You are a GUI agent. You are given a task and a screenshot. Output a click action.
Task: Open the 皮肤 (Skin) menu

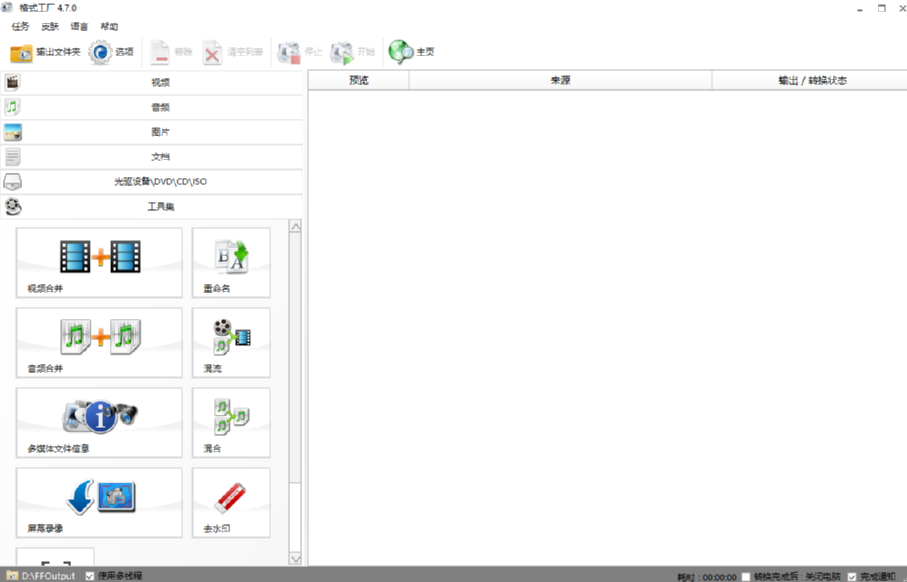pyautogui.click(x=50, y=27)
